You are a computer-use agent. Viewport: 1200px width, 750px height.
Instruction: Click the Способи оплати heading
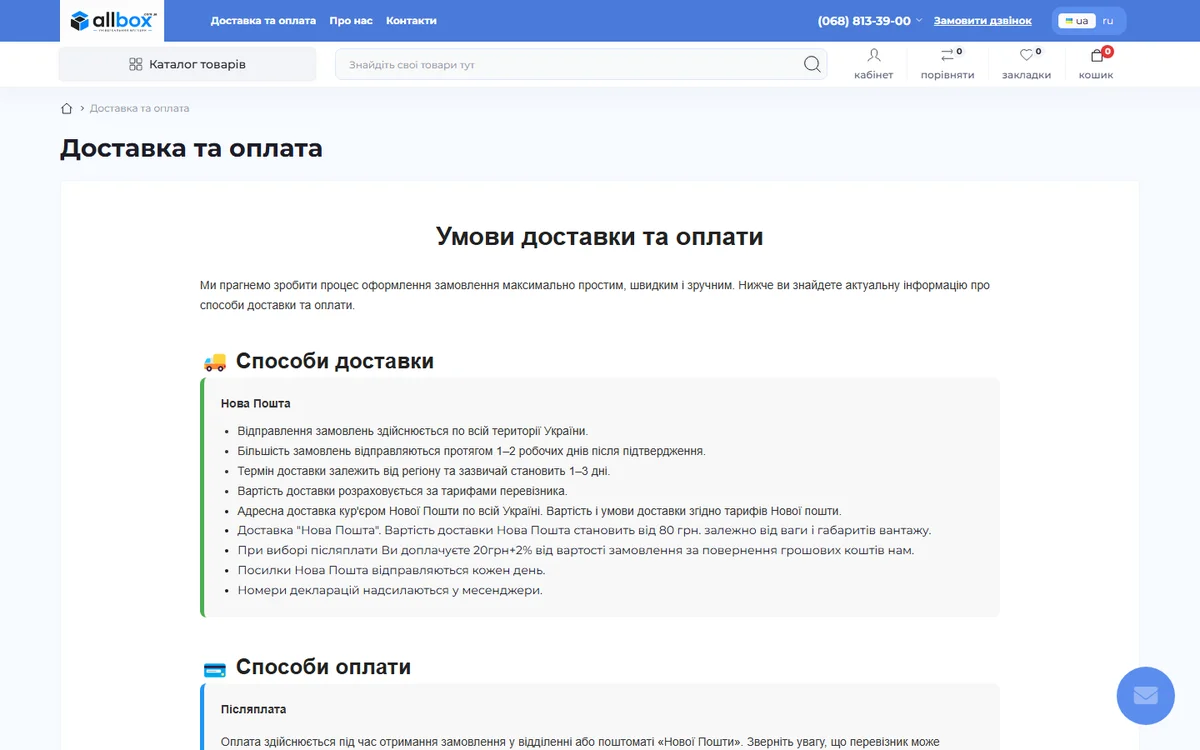pyautogui.click(x=323, y=667)
